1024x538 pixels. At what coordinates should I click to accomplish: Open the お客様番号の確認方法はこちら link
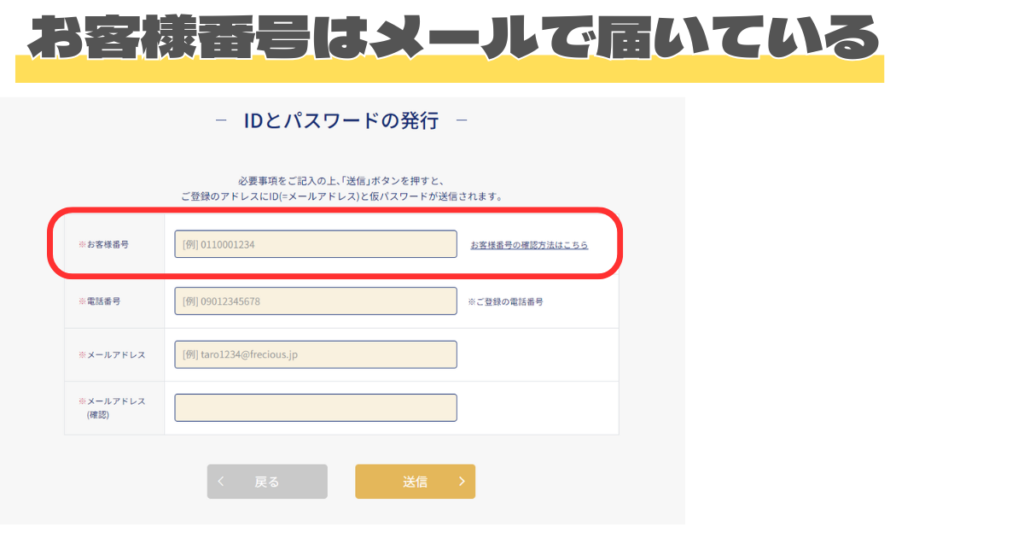tap(529, 245)
